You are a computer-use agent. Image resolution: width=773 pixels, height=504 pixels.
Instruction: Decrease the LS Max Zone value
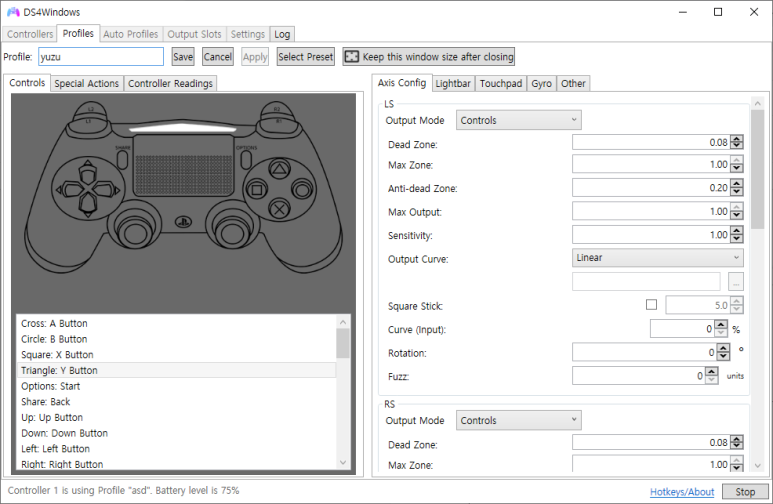[737, 169]
